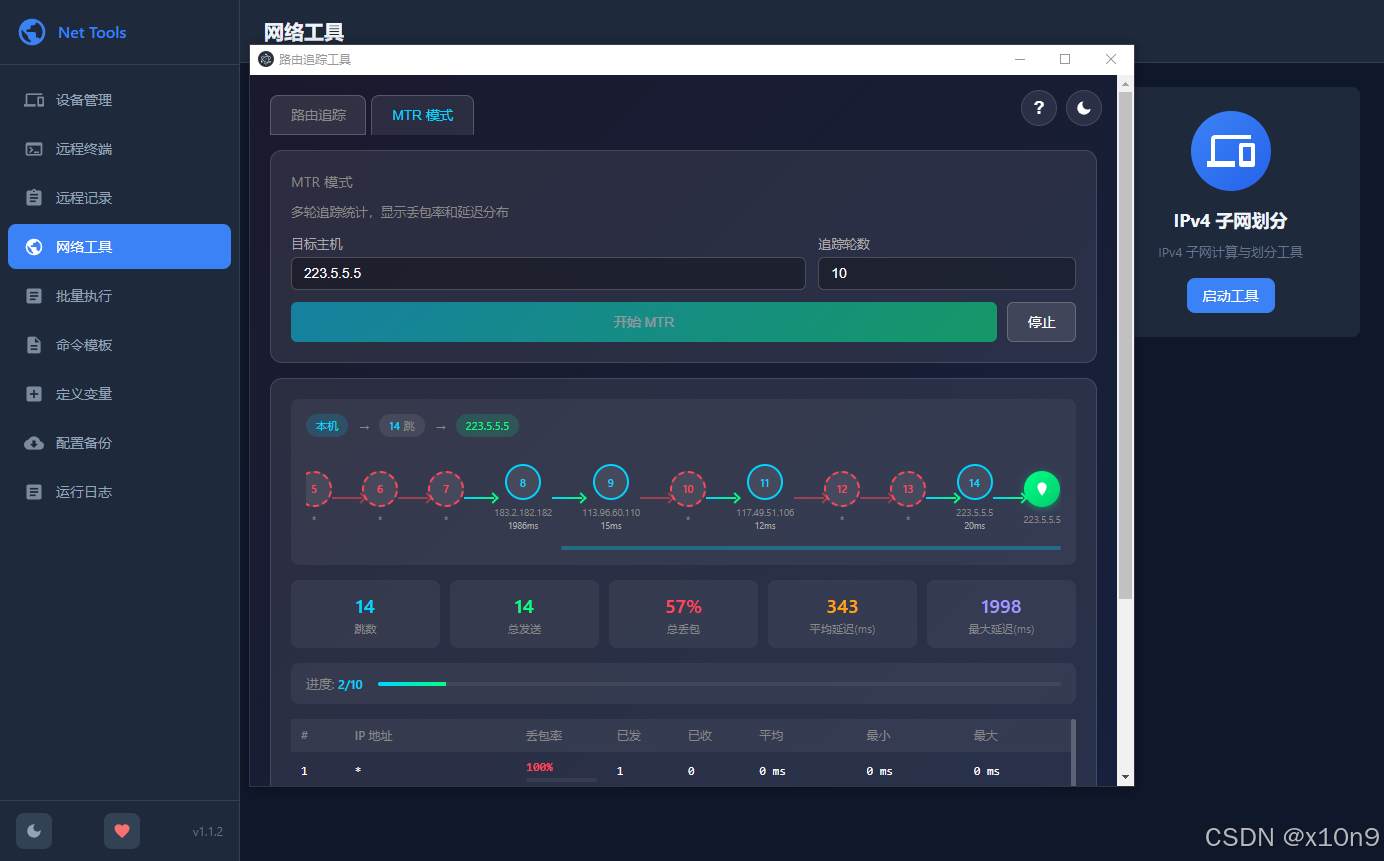Minimize the 路由追踪工具 window
The width and height of the screenshot is (1384, 861).
[1020, 59]
